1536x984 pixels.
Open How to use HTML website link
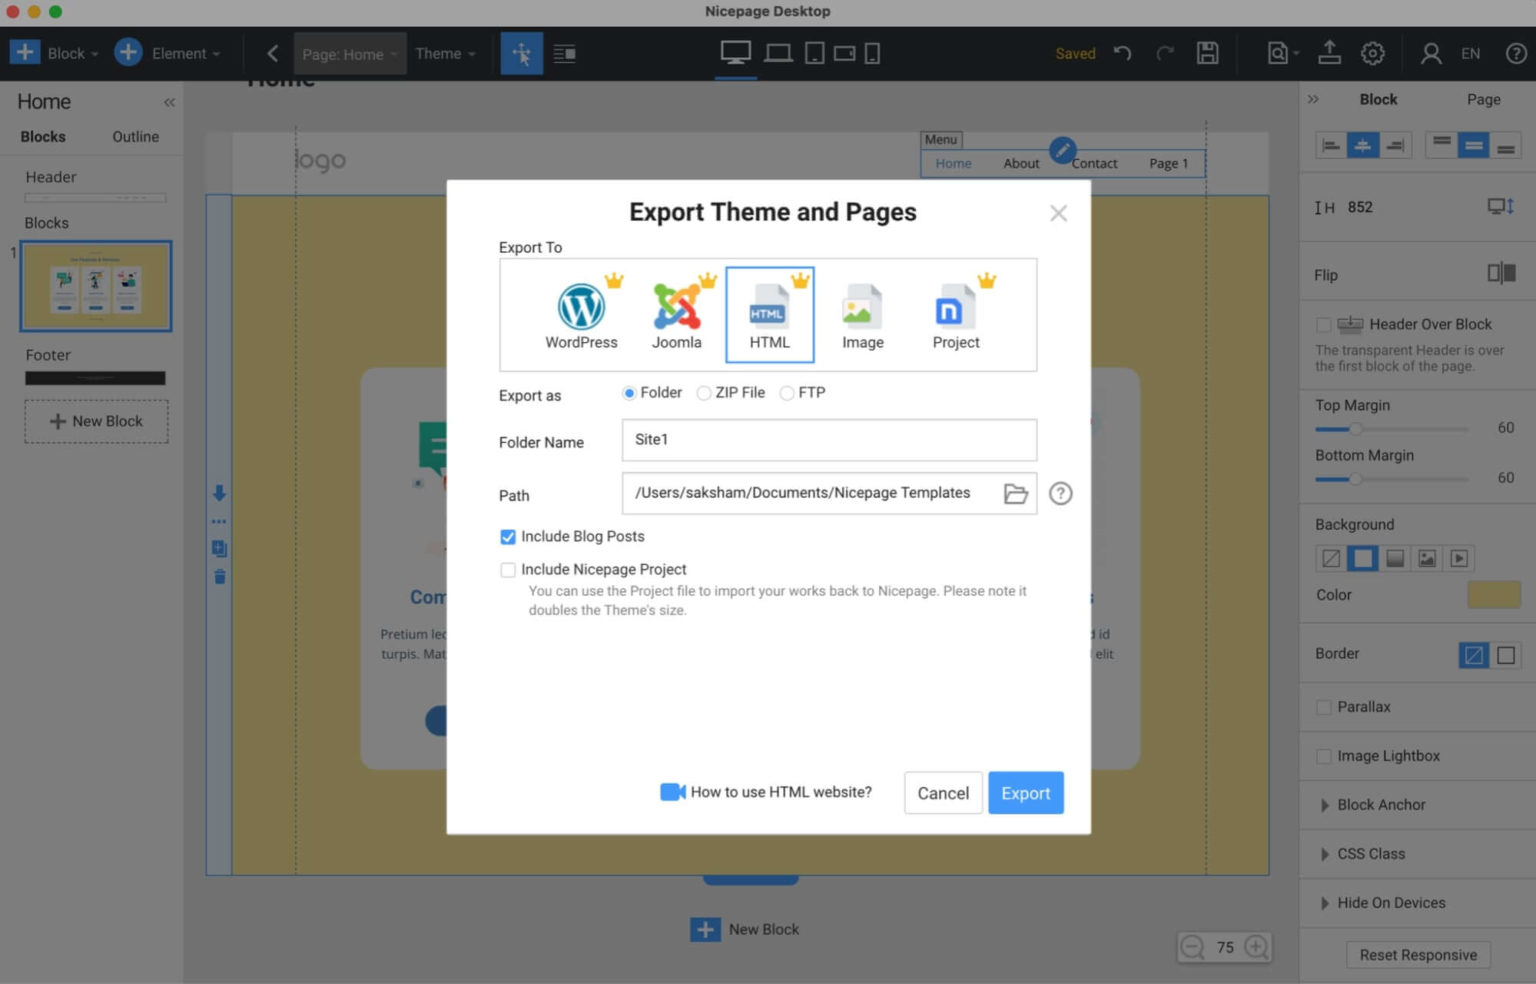coord(780,792)
